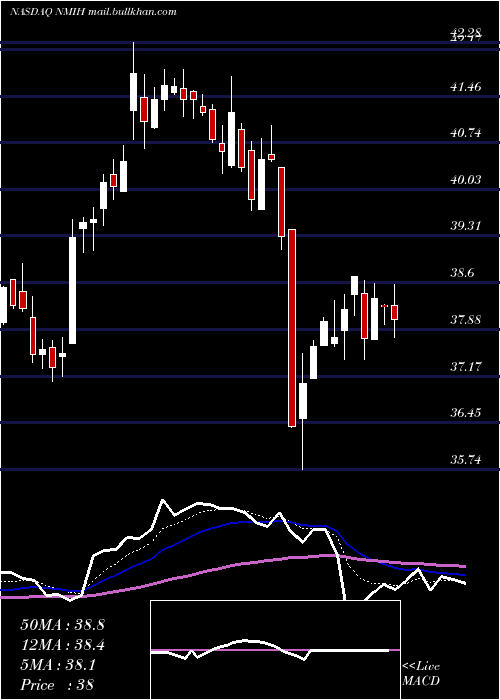Viewport: 500px width, 700px height.
Task: Click the 40.74 price axis label
Action: (466, 133)
